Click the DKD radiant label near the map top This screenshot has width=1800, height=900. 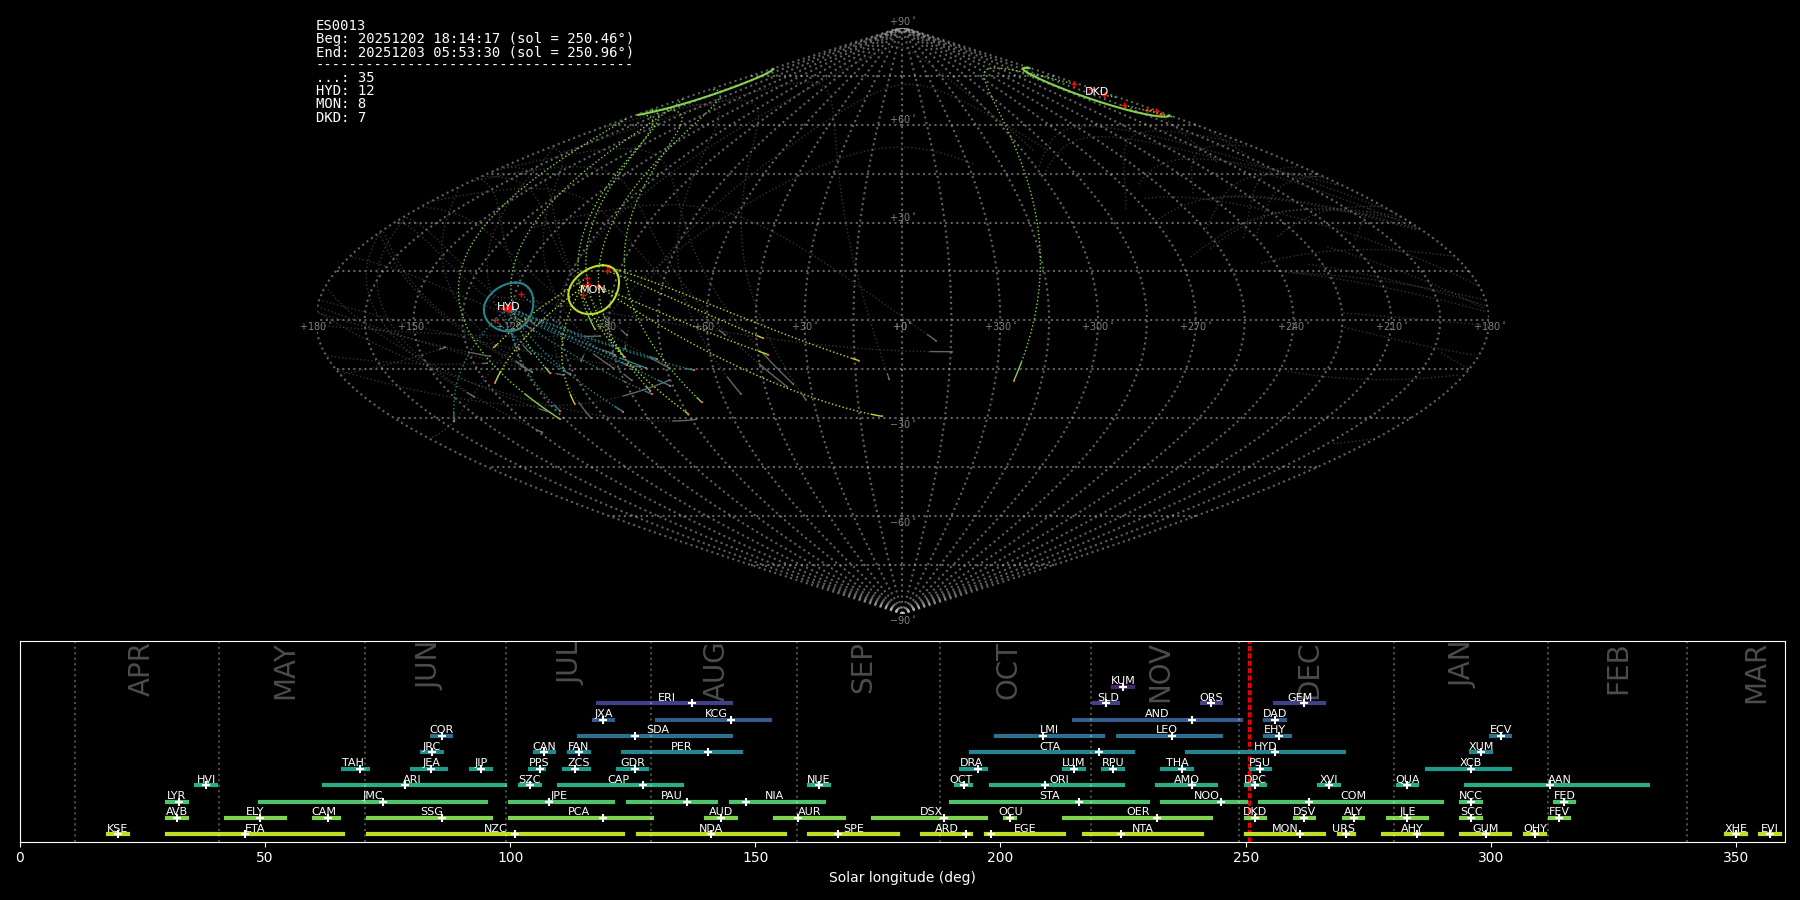1096,92
